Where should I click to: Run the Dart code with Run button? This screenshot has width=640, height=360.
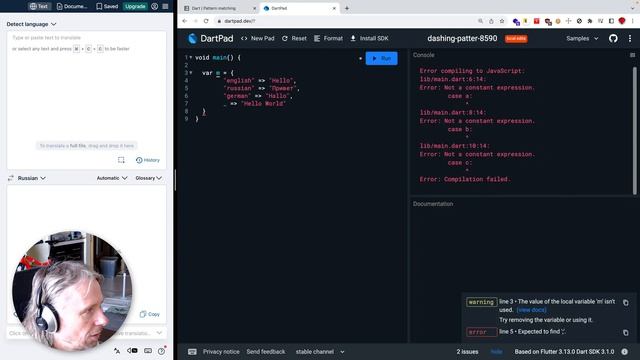pyautogui.click(x=381, y=58)
